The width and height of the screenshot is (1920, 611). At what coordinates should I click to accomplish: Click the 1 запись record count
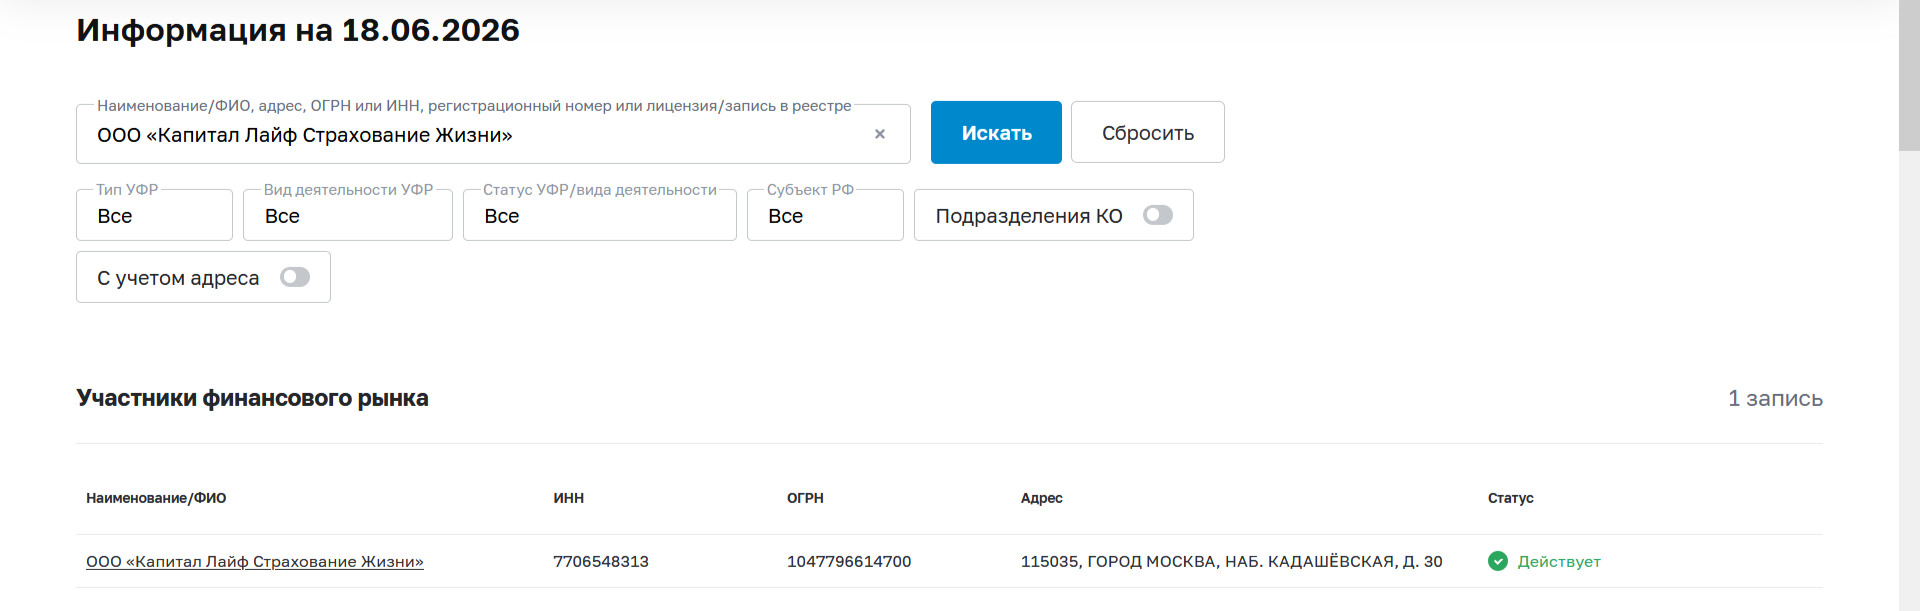(1775, 398)
